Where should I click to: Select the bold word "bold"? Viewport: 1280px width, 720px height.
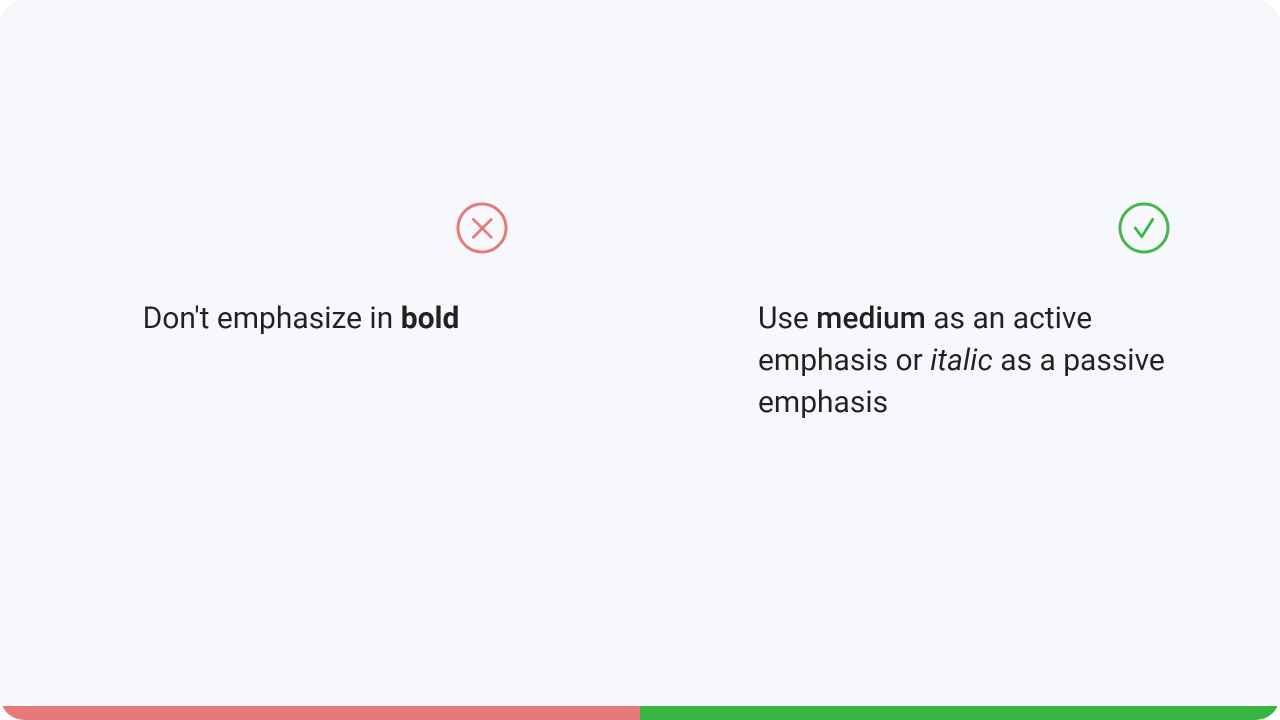(x=430, y=318)
